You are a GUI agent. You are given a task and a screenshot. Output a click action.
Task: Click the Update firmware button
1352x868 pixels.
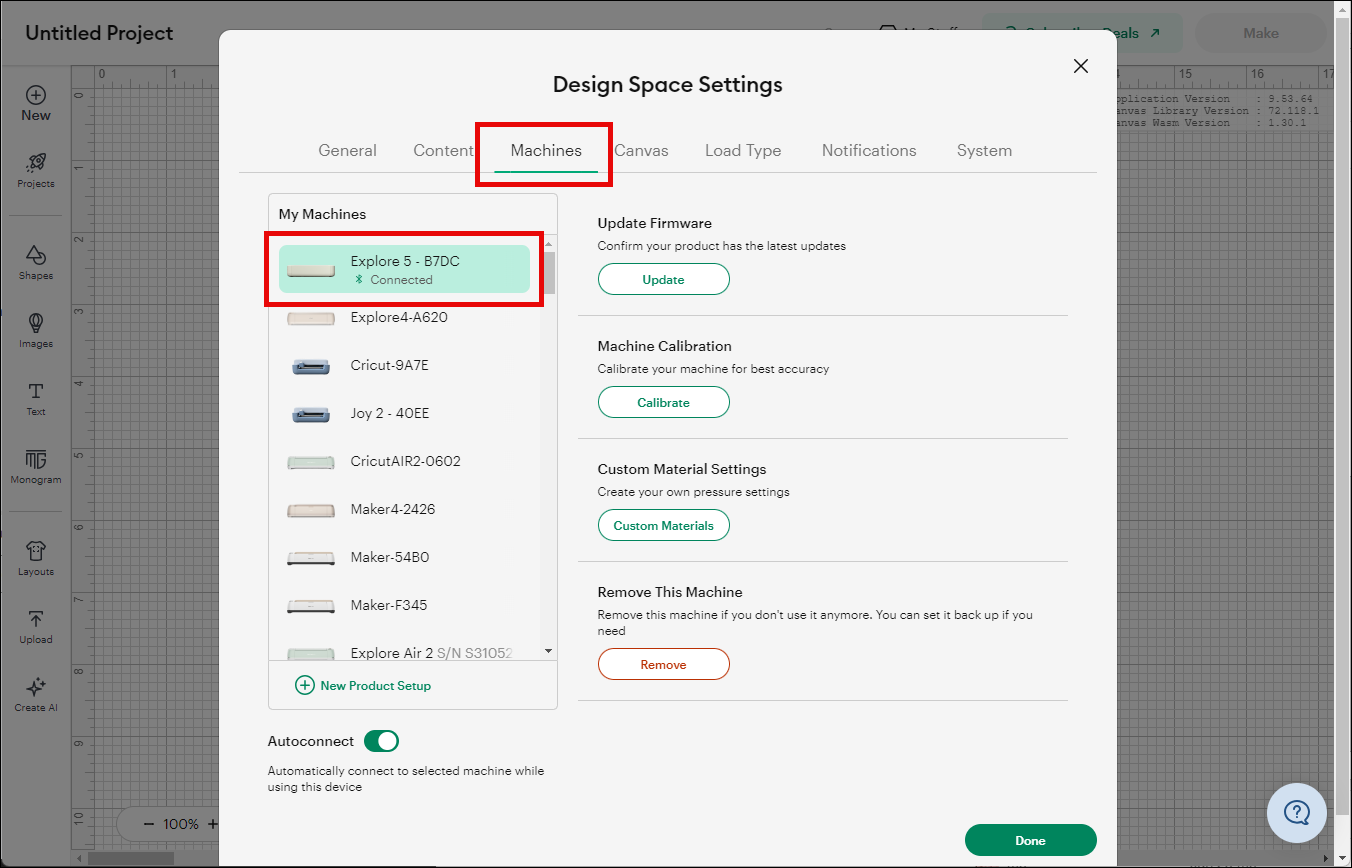(x=663, y=280)
